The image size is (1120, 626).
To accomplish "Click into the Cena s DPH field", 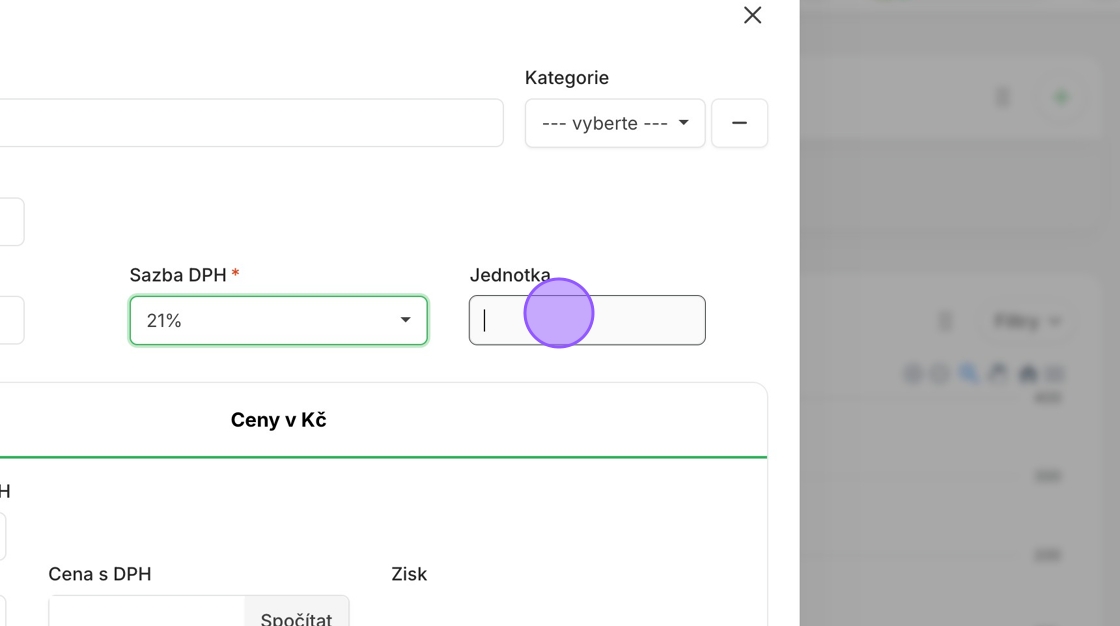I will pos(146,613).
